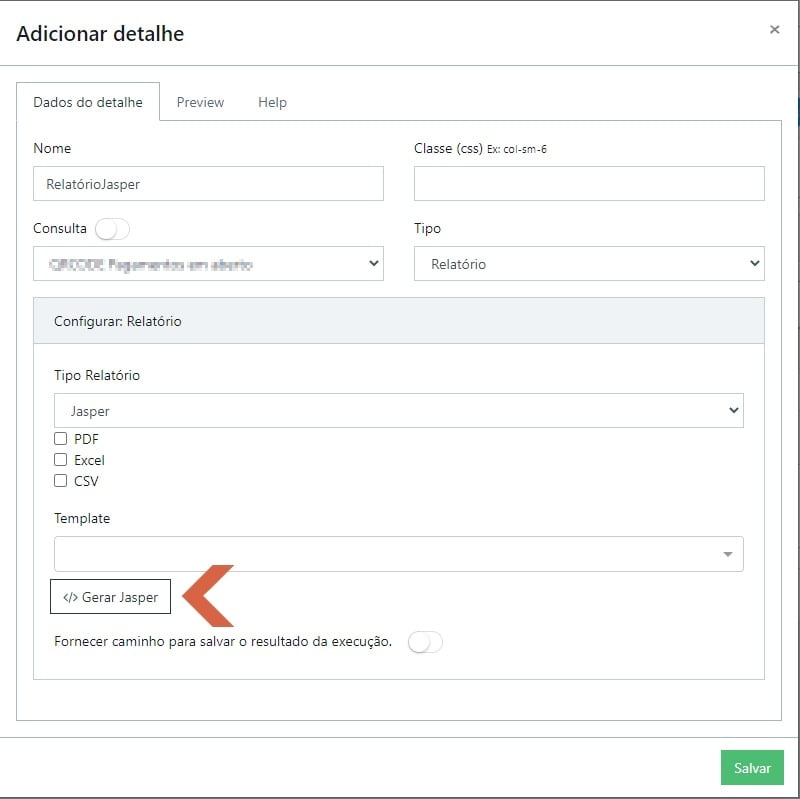Open the Consulta query dropdown

[x=208, y=264]
